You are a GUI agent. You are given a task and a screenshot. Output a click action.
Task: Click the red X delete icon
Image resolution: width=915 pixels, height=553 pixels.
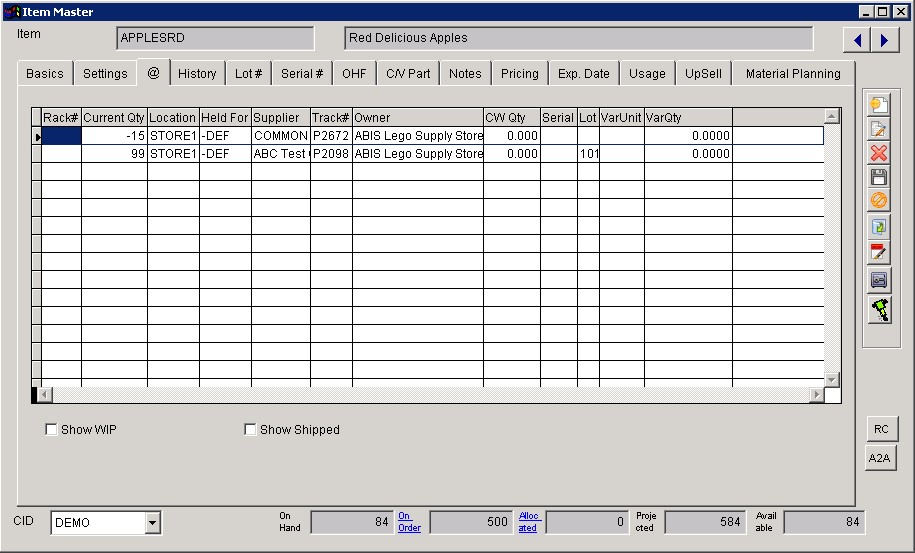879,153
